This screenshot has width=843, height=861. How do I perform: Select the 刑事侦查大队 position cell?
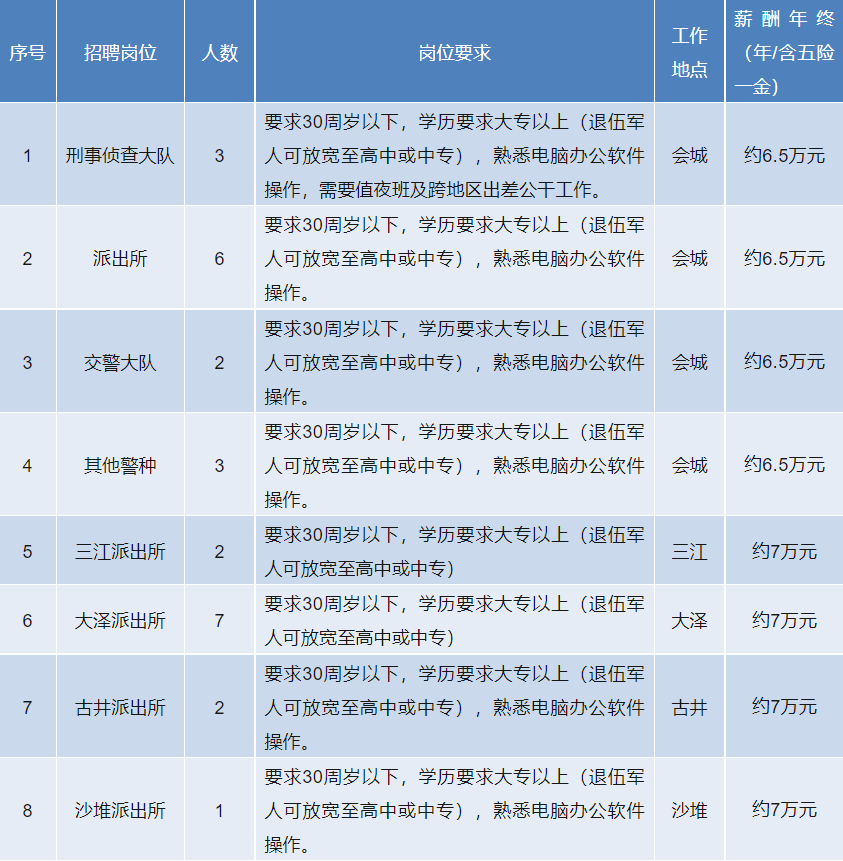click(120, 156)
